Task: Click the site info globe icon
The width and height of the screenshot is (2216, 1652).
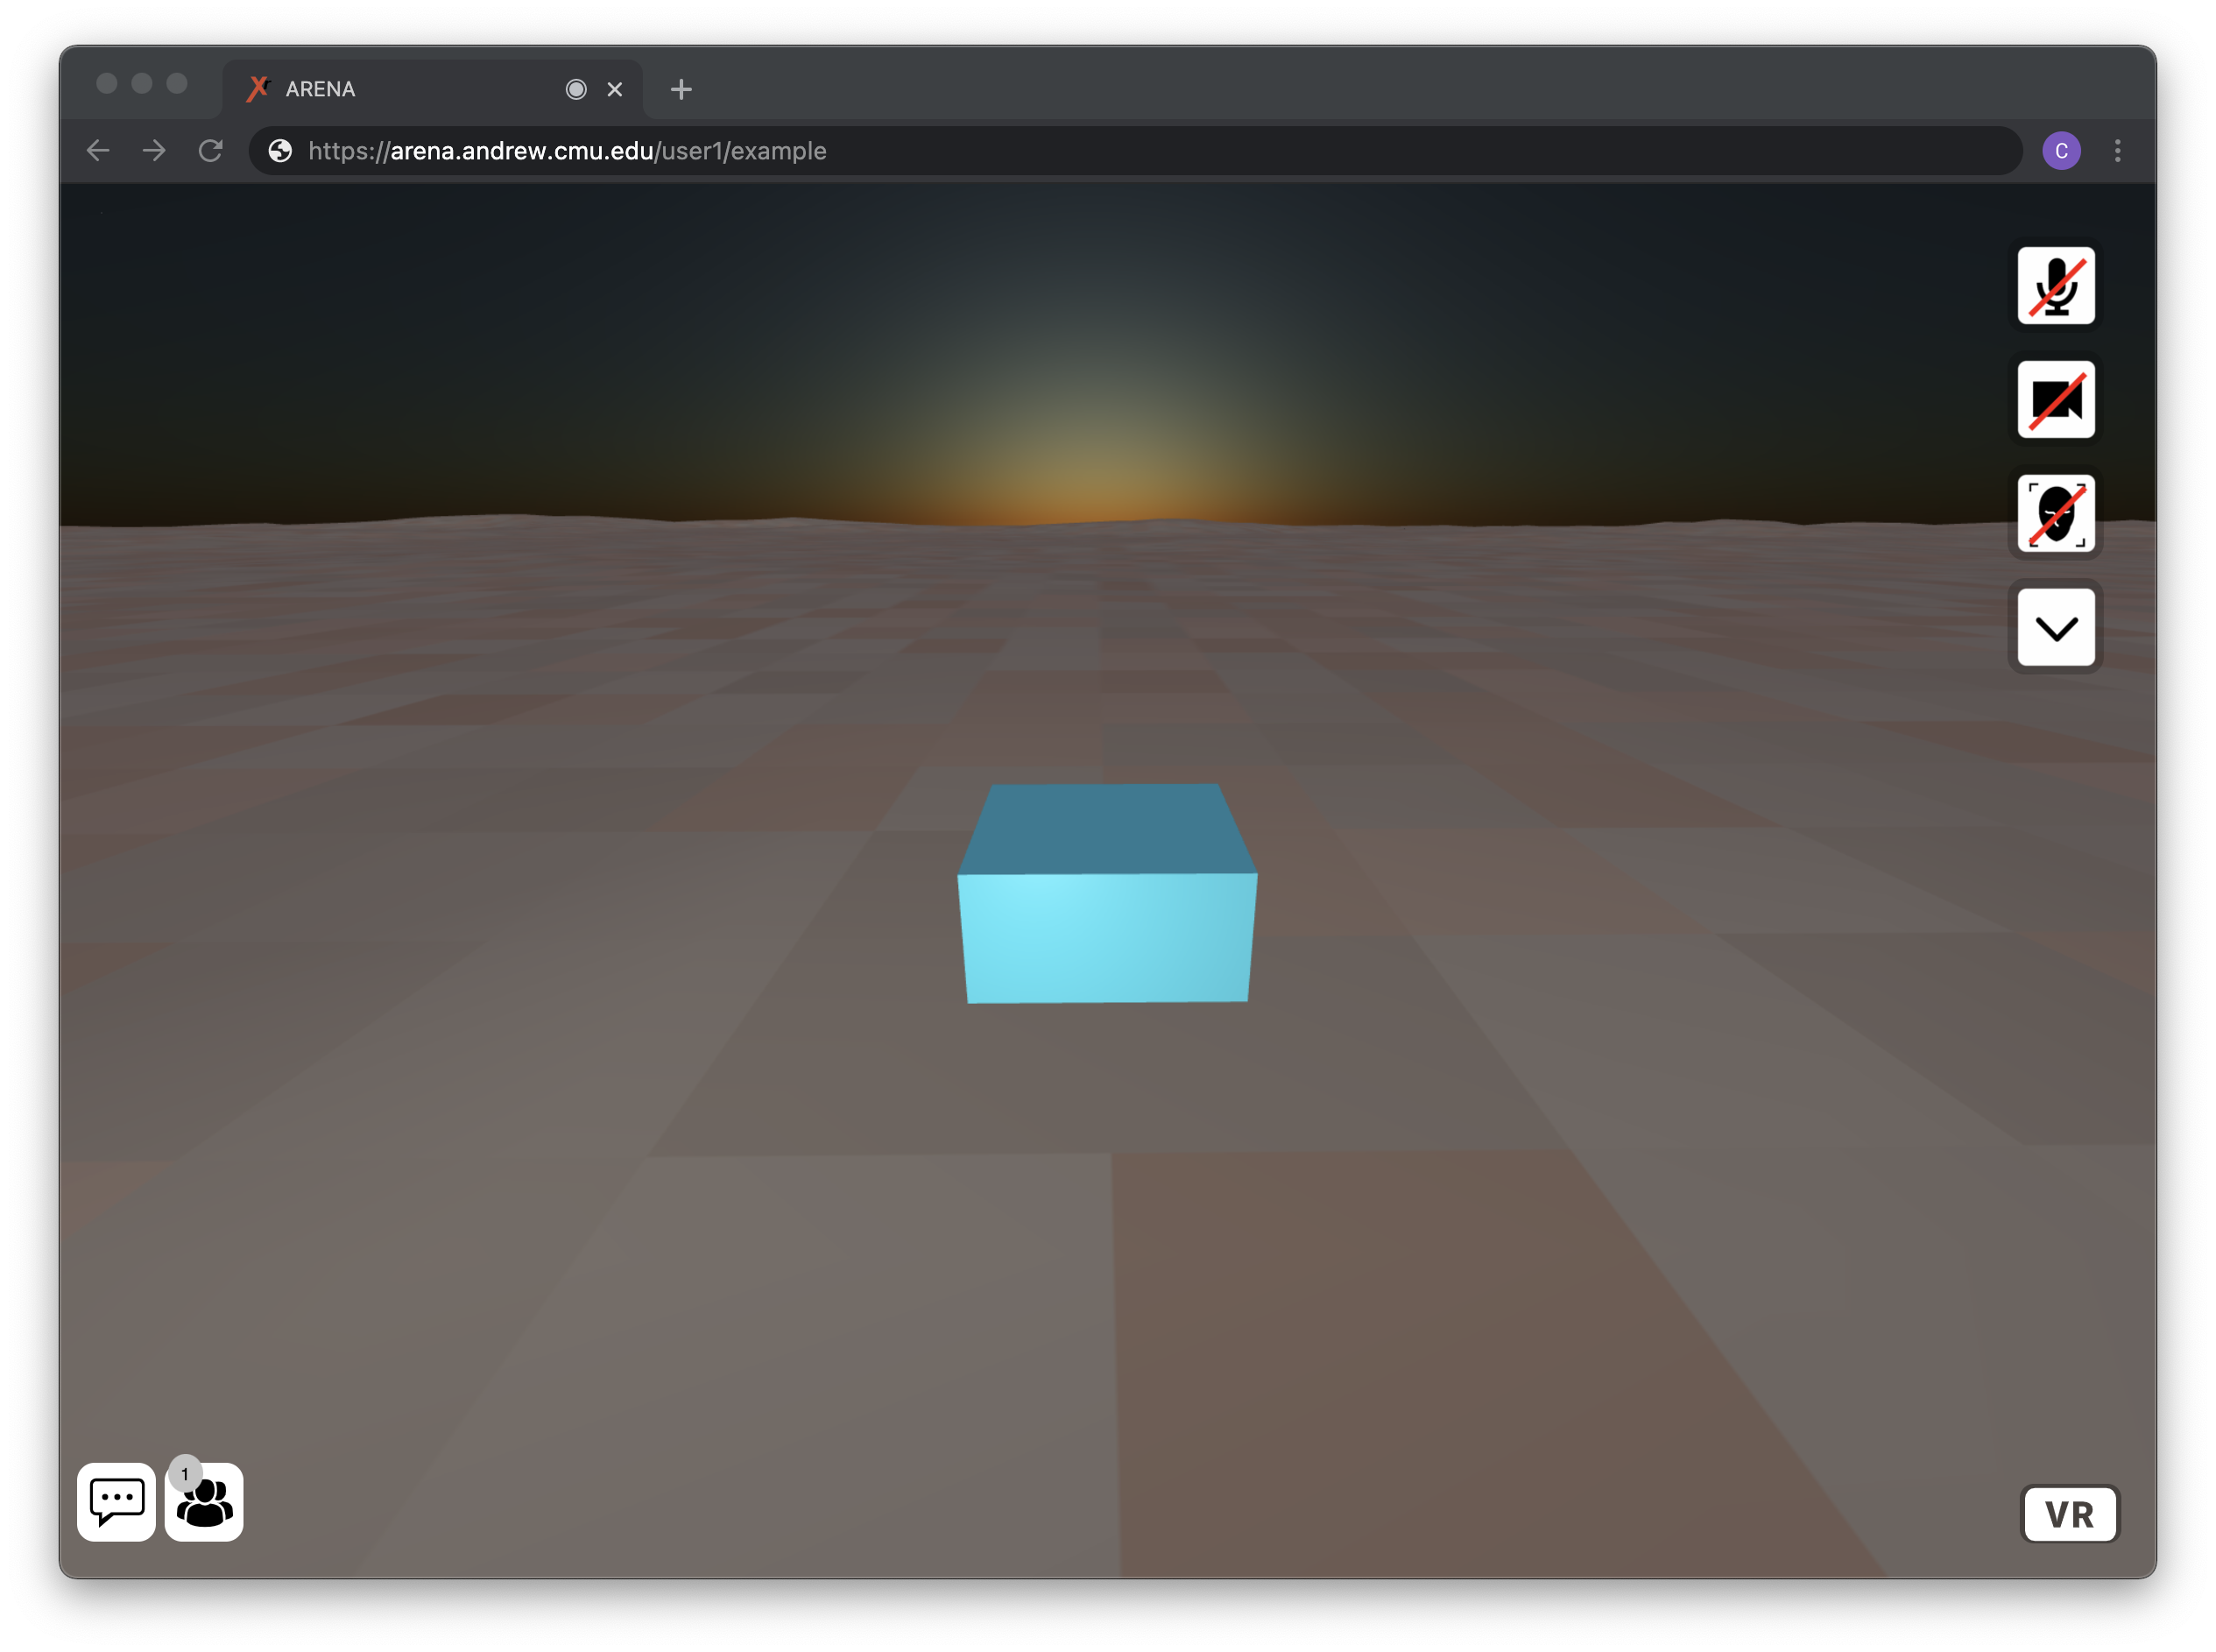Action: click(280, 151)
